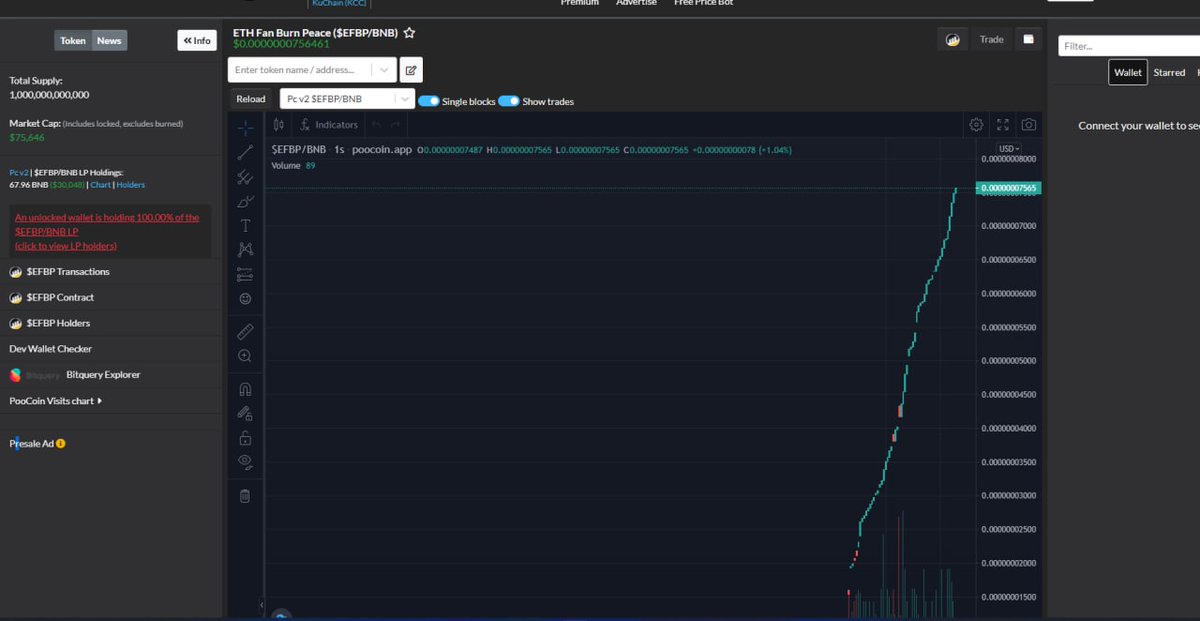Click the current price label 0.00000007565

pyautogui.click(x=1008, y=188)
